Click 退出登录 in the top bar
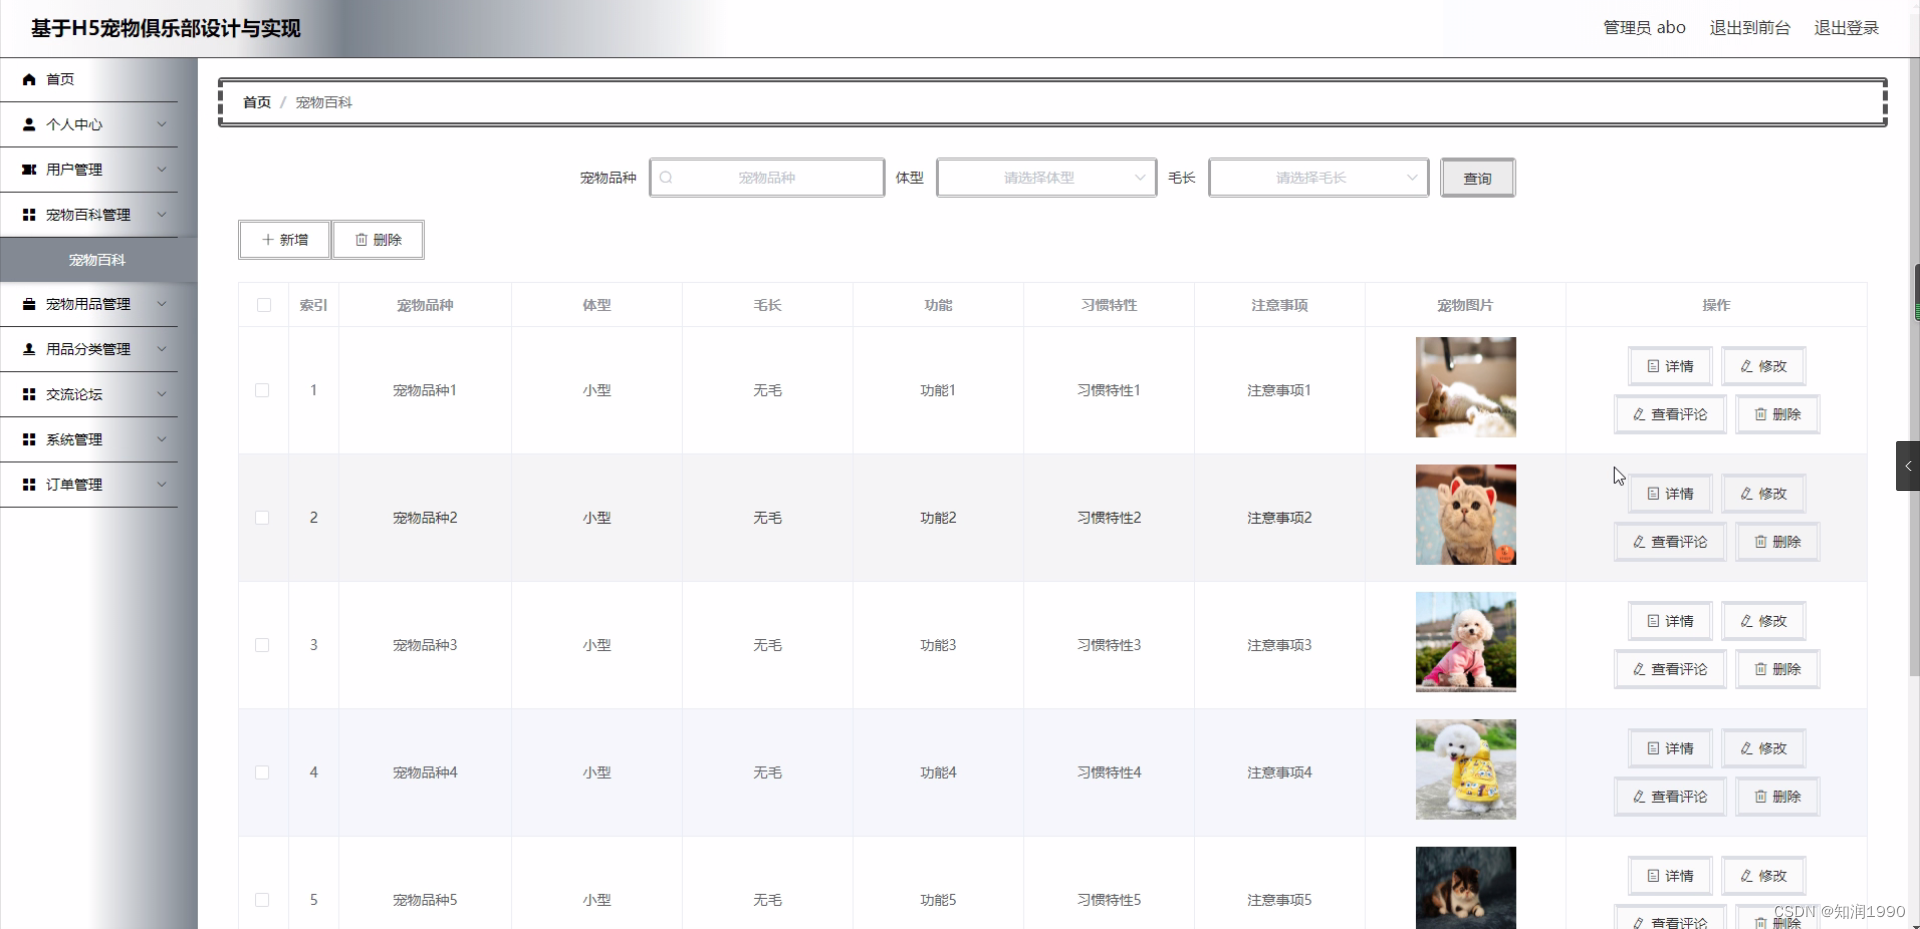Image resolution: width=1920 pixels, height=929 pixels. pyautogui.click(x=1845, y=27)
